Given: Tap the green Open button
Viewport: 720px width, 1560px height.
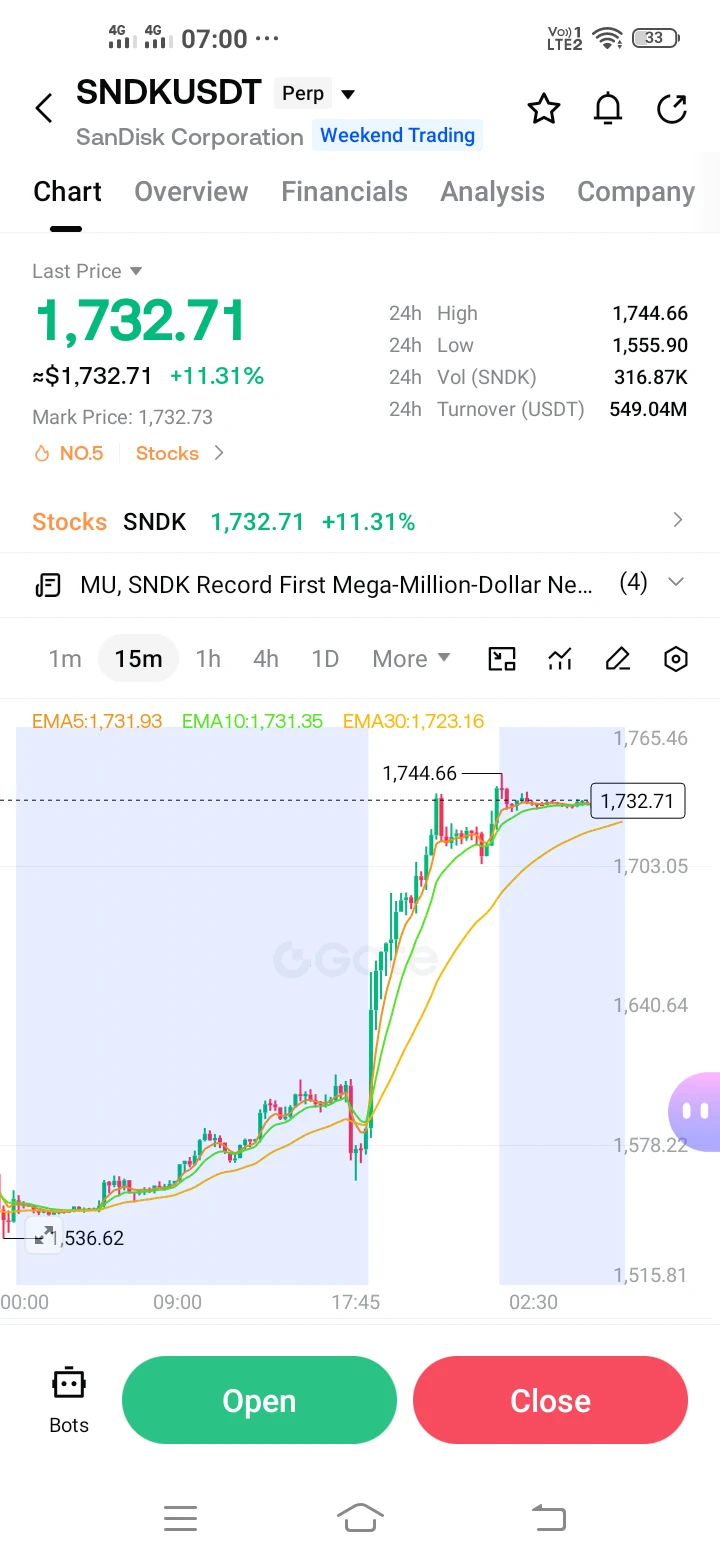Looking at the screenshot, I should tap(259, 1400).
